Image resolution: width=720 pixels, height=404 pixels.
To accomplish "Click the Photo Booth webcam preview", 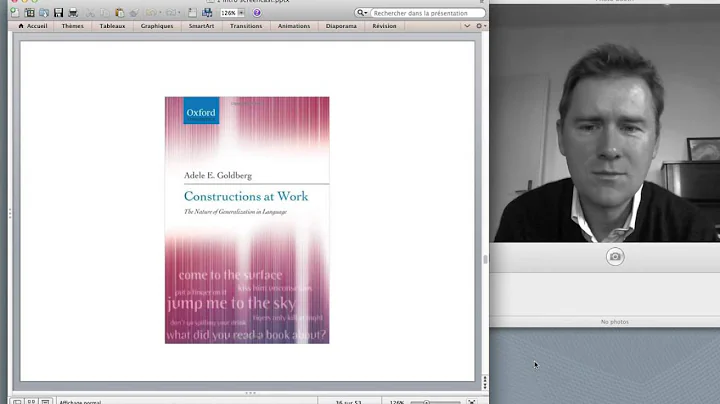I will (605, 124).
